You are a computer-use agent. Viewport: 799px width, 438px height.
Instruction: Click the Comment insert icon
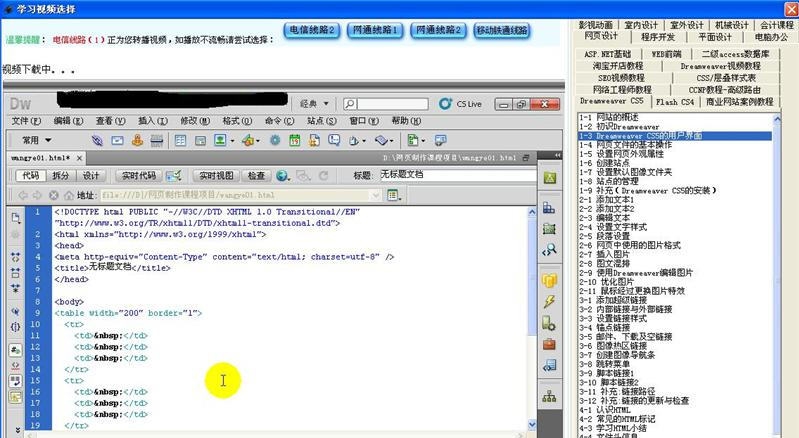pyautogui.click(x=334, y=140)
